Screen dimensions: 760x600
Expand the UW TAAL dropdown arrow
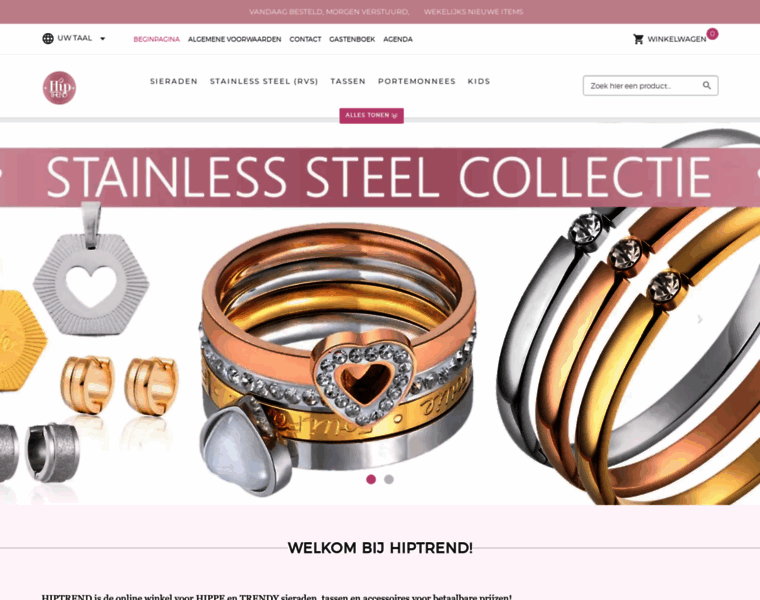pos(102,39)
